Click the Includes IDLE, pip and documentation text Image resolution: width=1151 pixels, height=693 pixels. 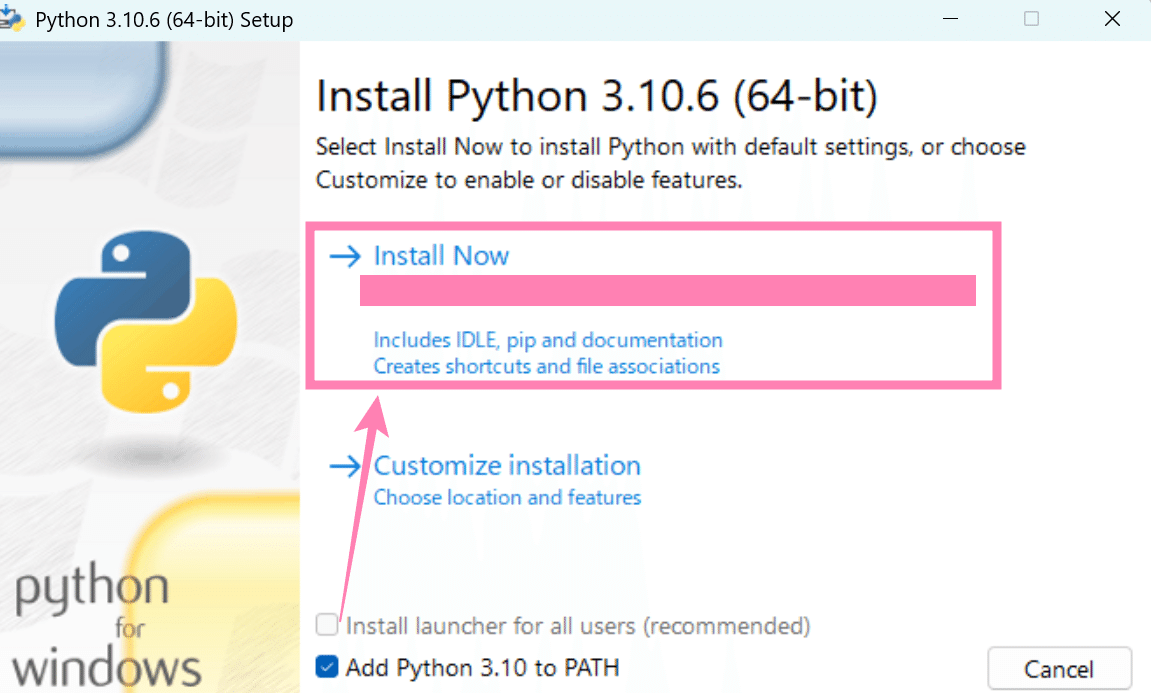547,340
